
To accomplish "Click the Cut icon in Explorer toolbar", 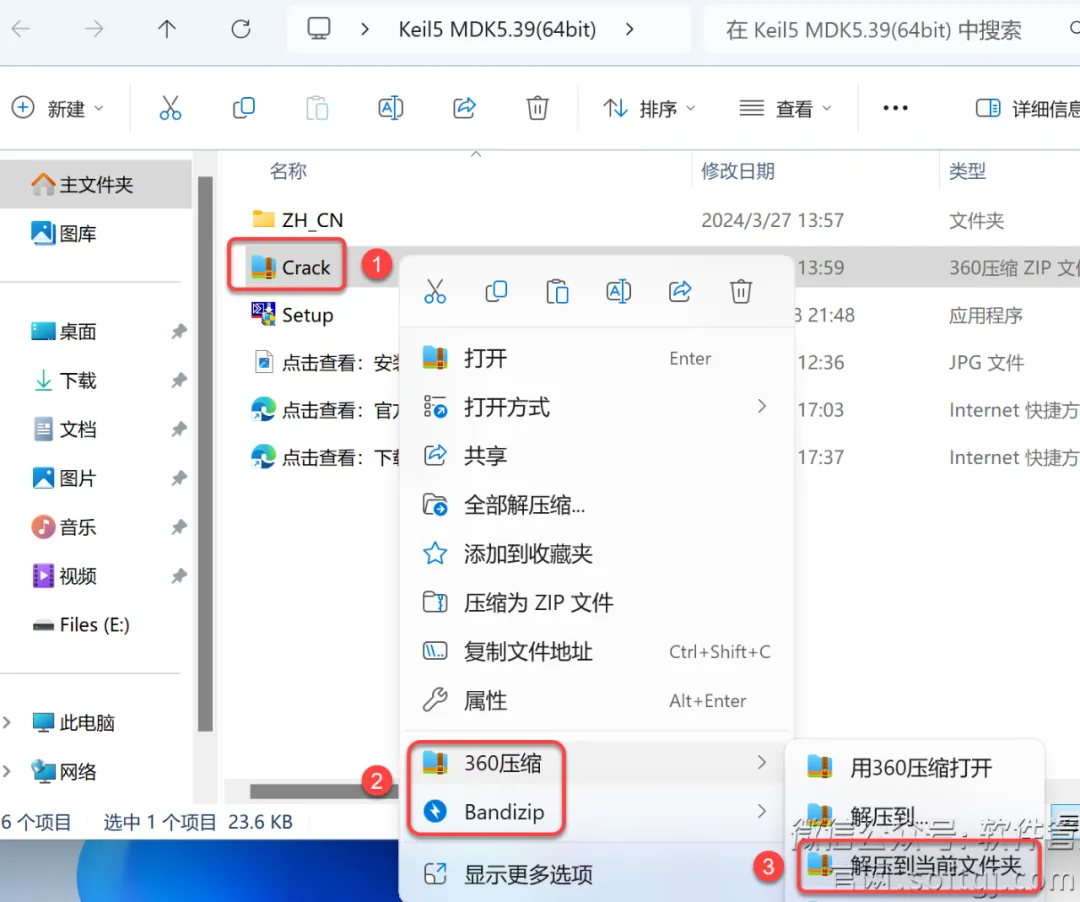I will pyautogui.click(x=170, y=108).
